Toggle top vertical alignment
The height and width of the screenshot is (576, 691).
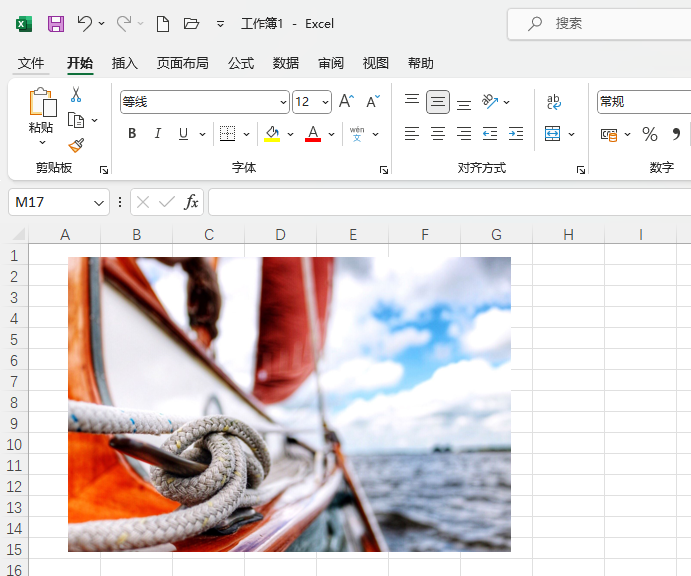coord(412,102)
